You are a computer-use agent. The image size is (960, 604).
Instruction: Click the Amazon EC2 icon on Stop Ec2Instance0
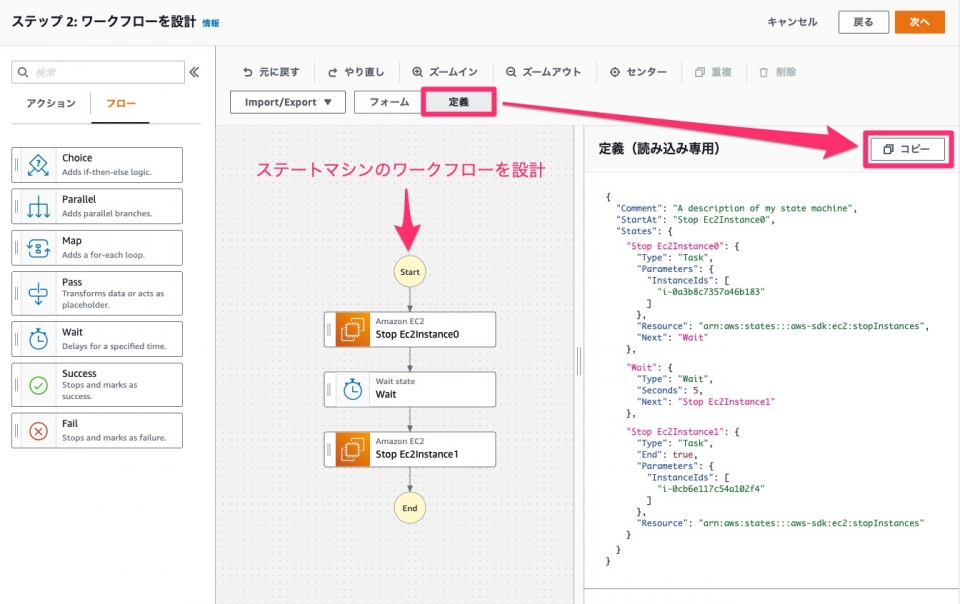(353, 329)
